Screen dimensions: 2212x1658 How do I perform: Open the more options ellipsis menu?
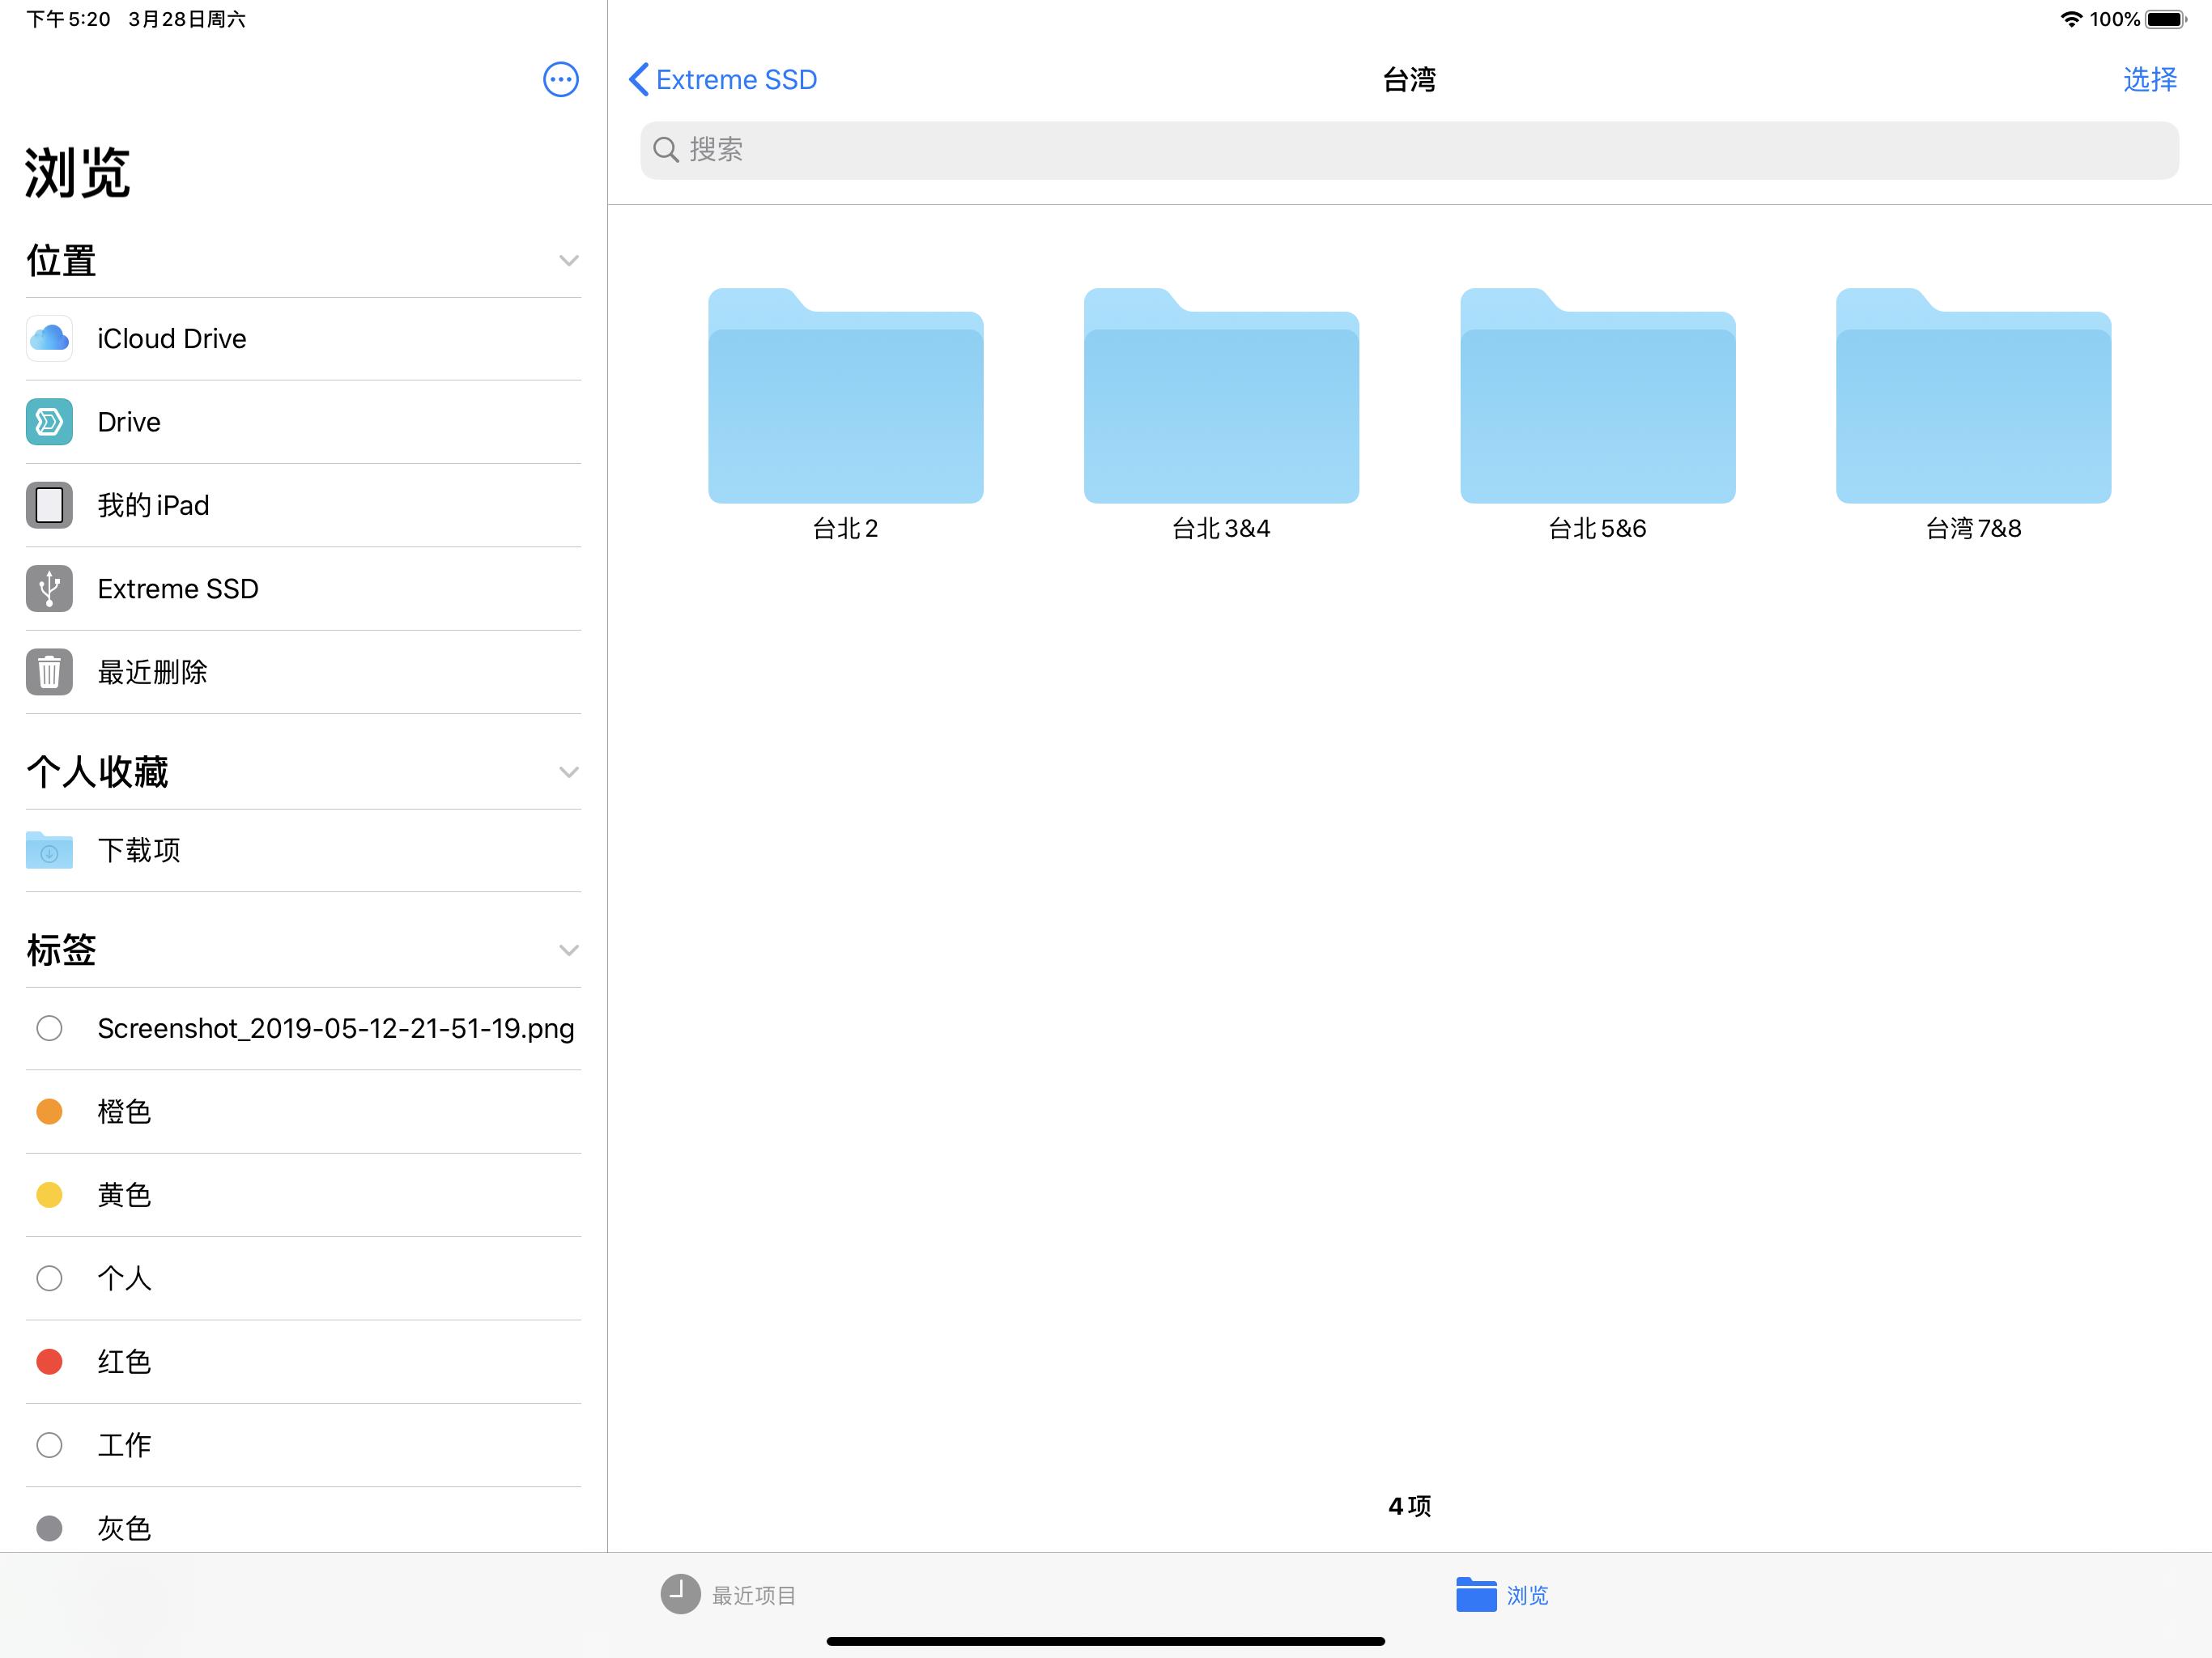[561, 80]
